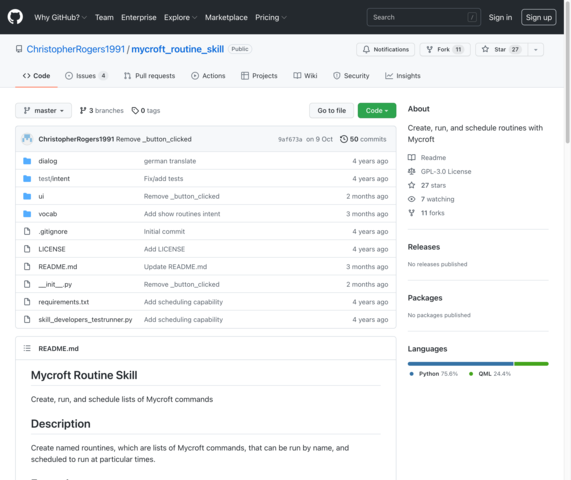571x480 pixels.
Task: Open the Releases section heading
Action: click(424, 247)
